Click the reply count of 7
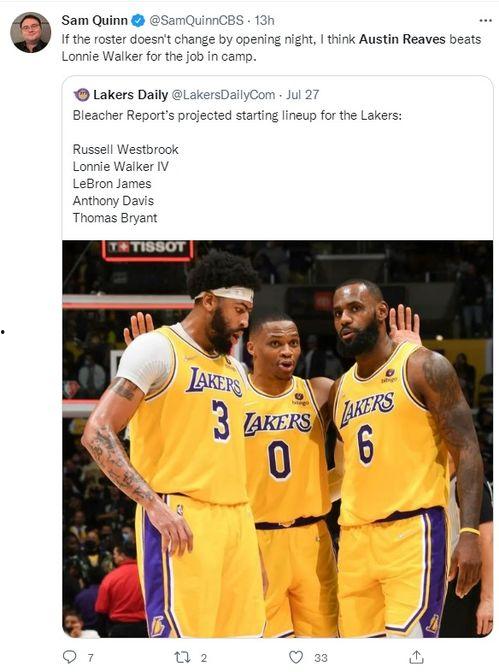 pyautogui.click(x=90, y=657)
